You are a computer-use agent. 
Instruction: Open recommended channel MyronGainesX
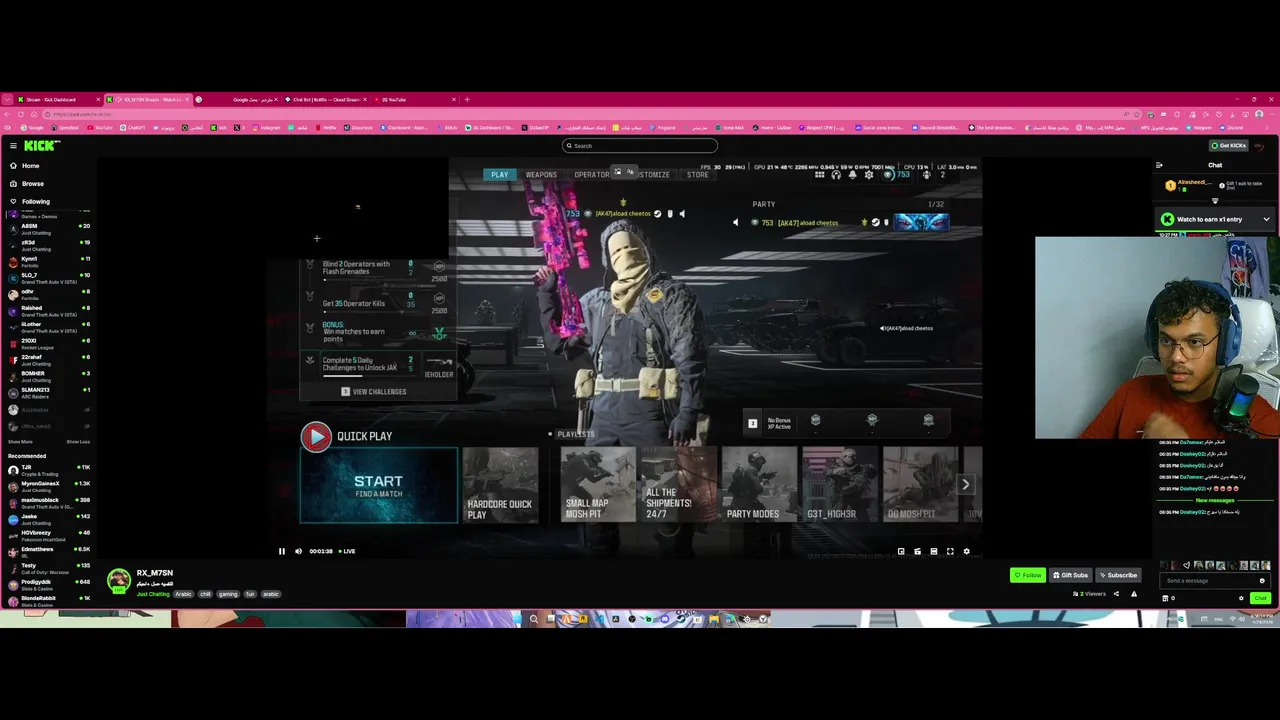49,486
